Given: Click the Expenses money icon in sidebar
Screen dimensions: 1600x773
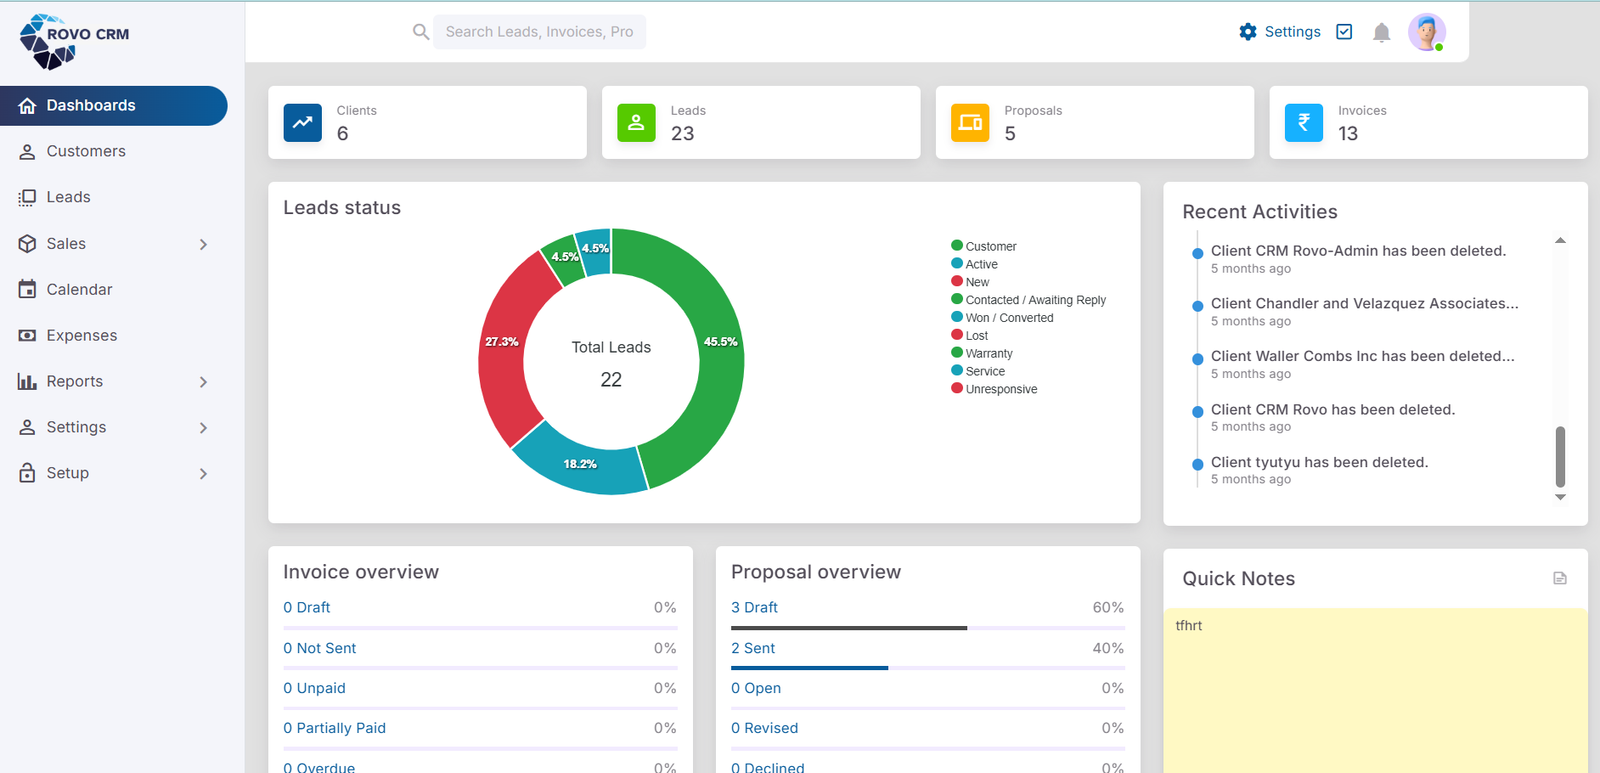Looking at the screenshot, I should [x=27, y=335].
